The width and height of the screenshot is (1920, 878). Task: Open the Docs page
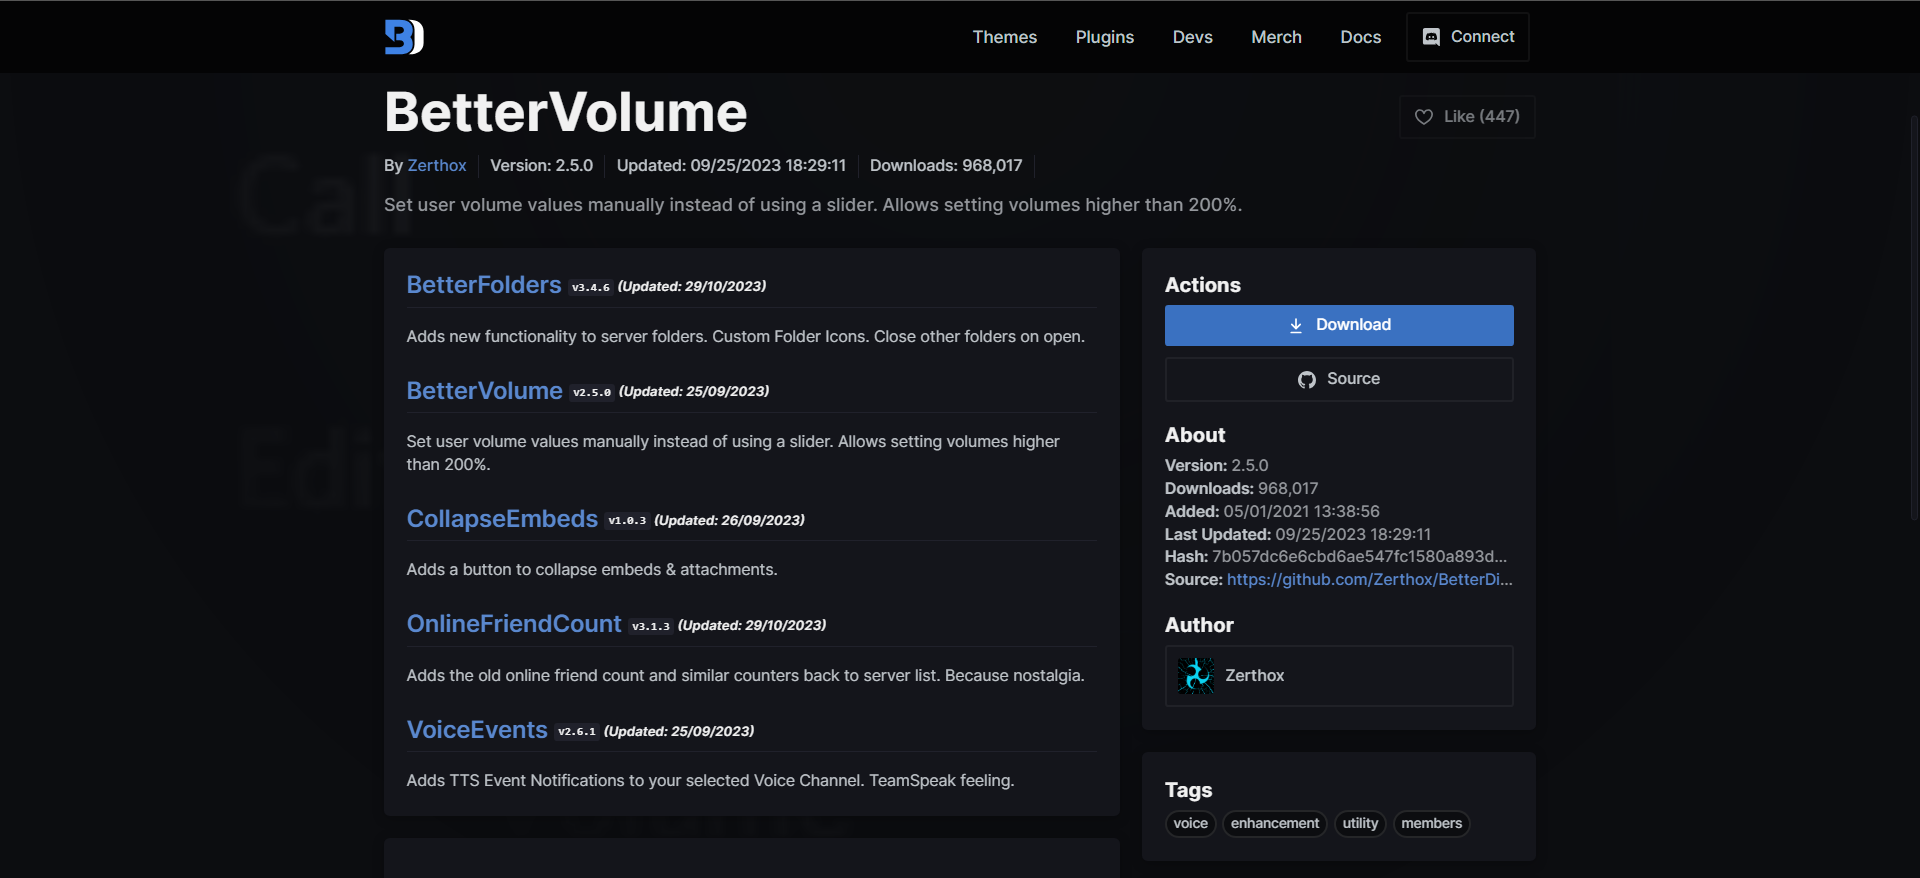click(x=1361, y=37)
